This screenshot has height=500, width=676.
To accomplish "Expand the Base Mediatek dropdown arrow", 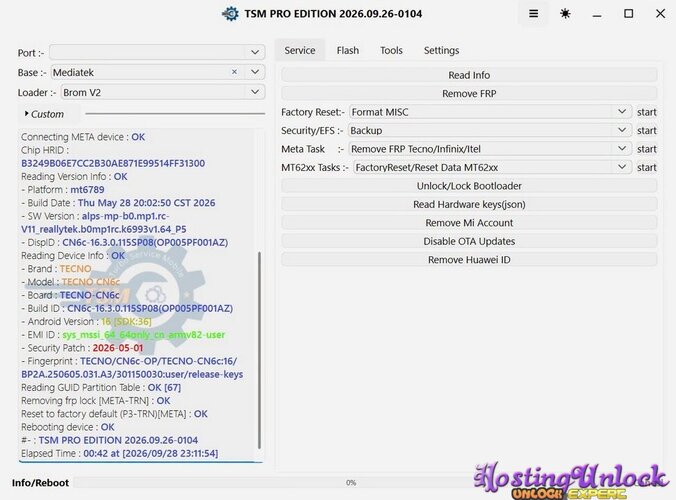I will 255,72.
